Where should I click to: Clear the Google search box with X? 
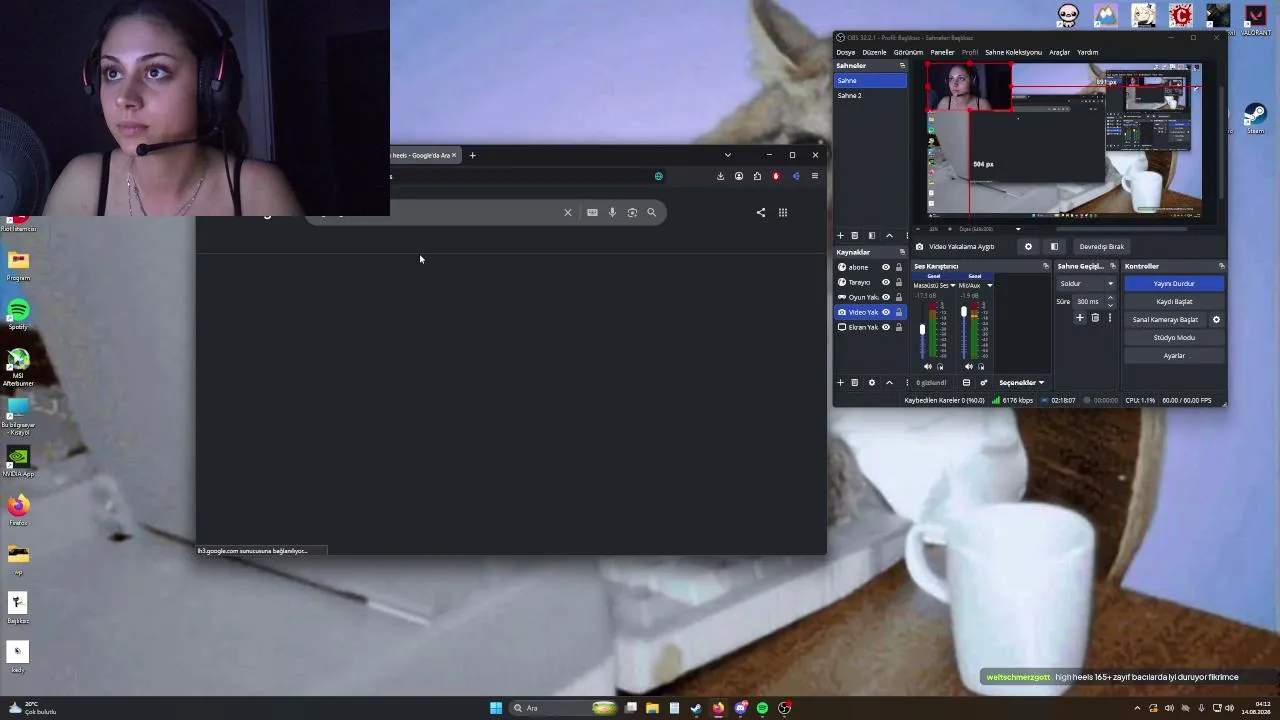(568, 212)
